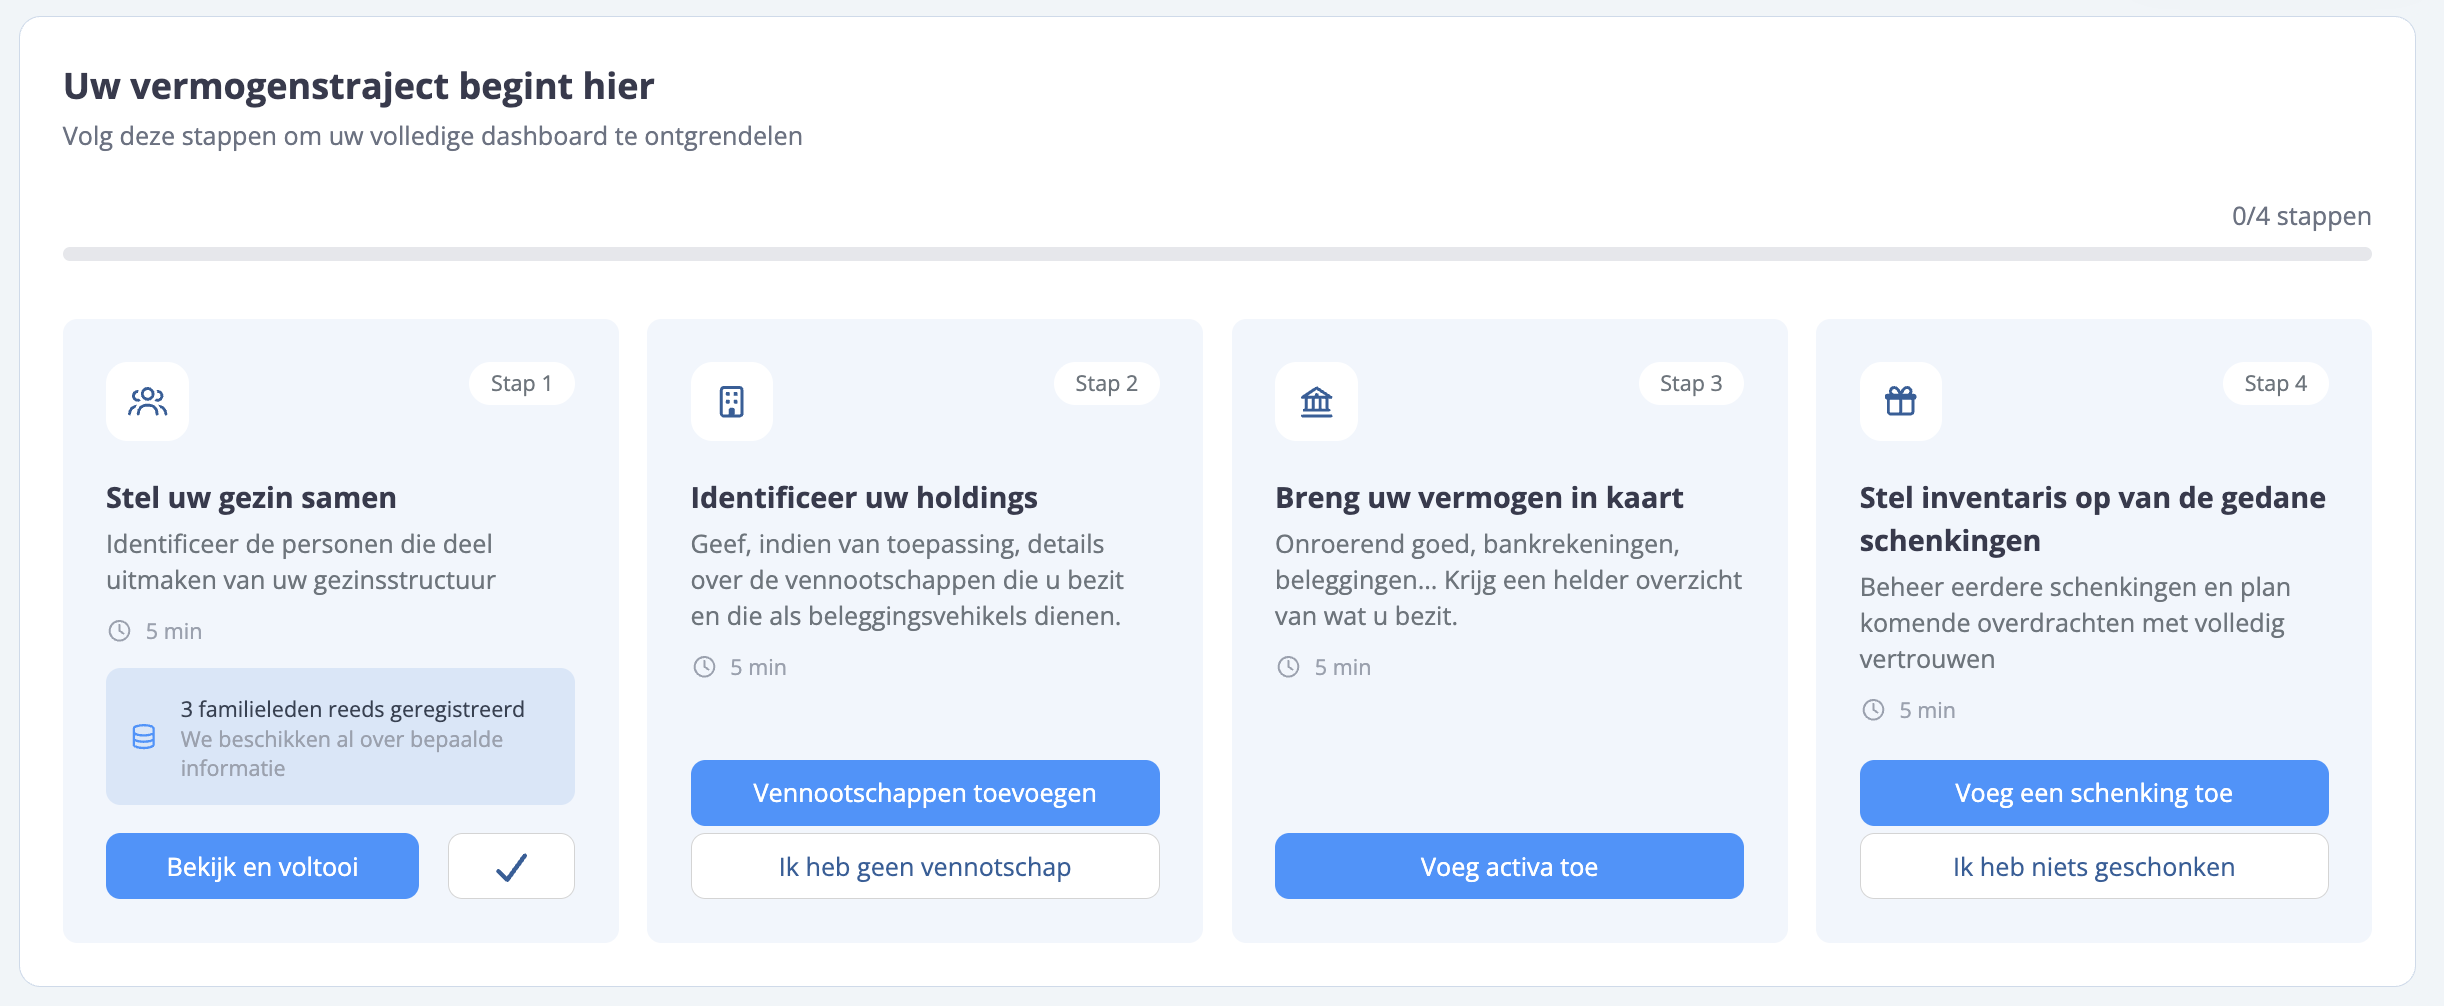Choose Ik heb niets geschonken
The width and height of the screenshot is (2444, 1006).
pyautogui.click(x=2093, y=866)
